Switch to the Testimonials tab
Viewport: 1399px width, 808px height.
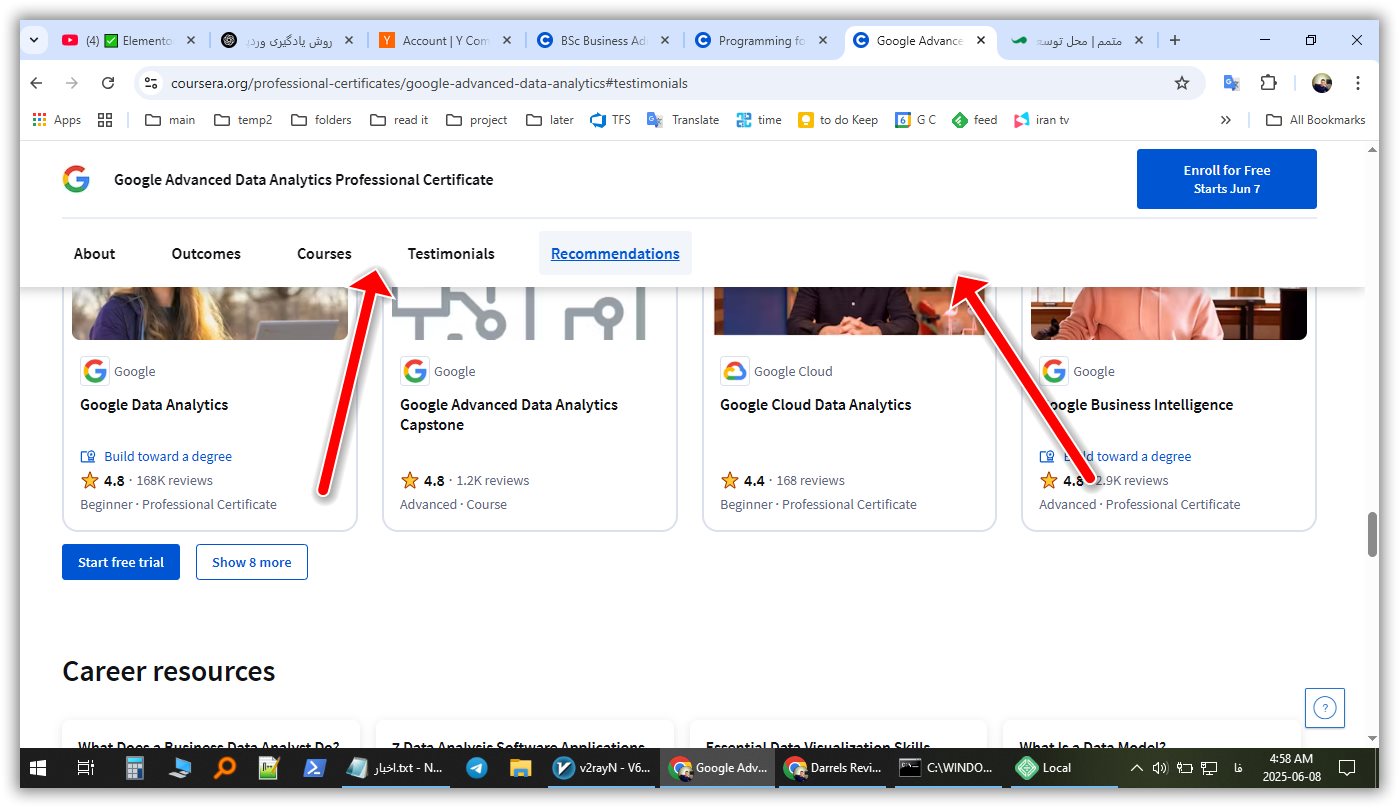[451, 253]
